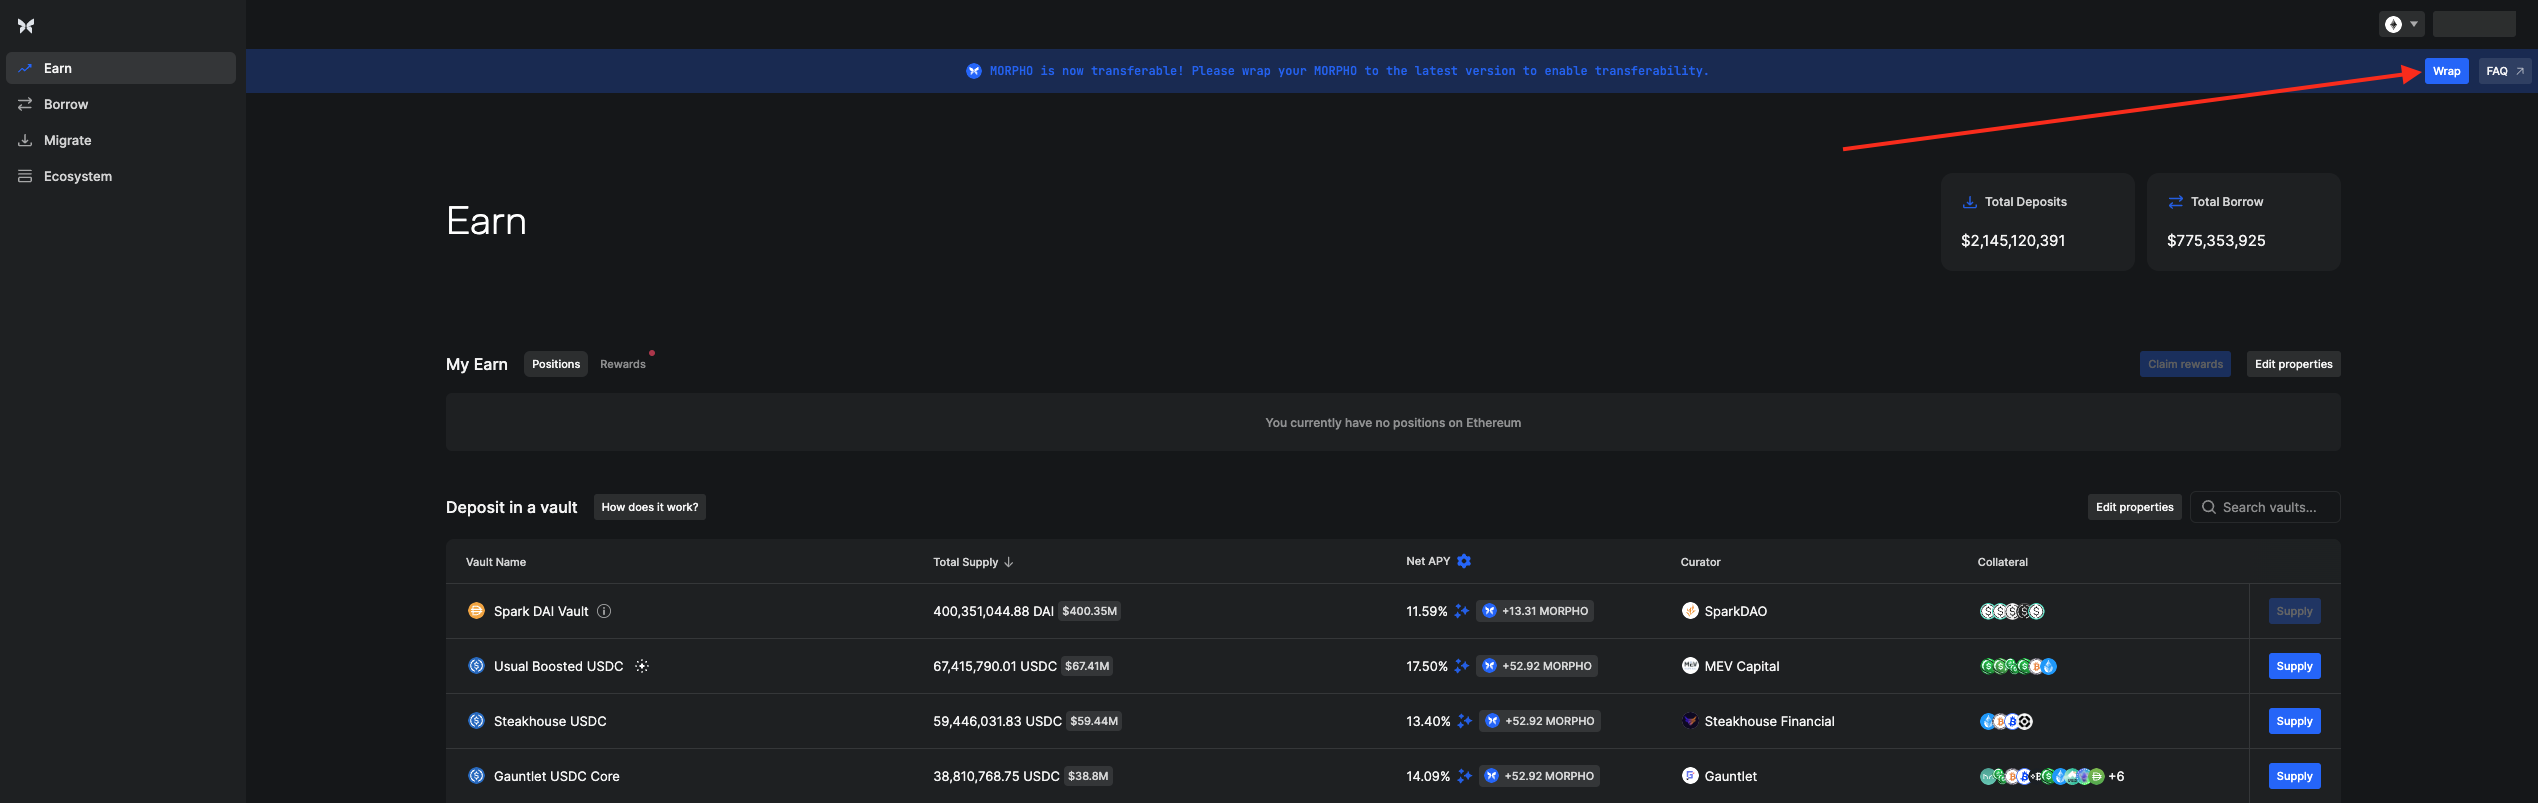The height and width of the screenshot is (803, 2538).
Task: Expand the +6 collateral in Gauntlet row
Action: (x=2116, y=776)
